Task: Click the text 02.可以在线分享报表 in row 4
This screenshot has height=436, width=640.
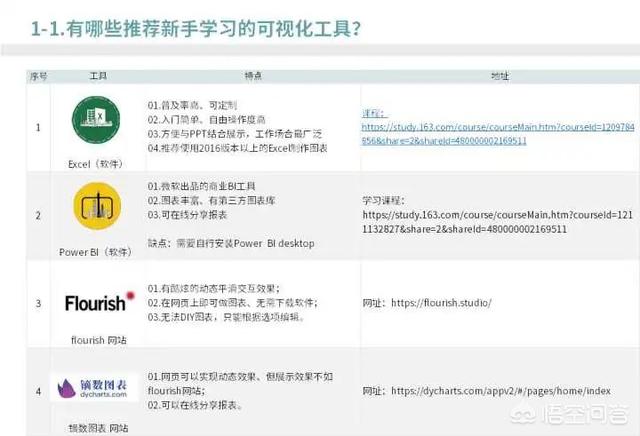Action: [195, 405]
